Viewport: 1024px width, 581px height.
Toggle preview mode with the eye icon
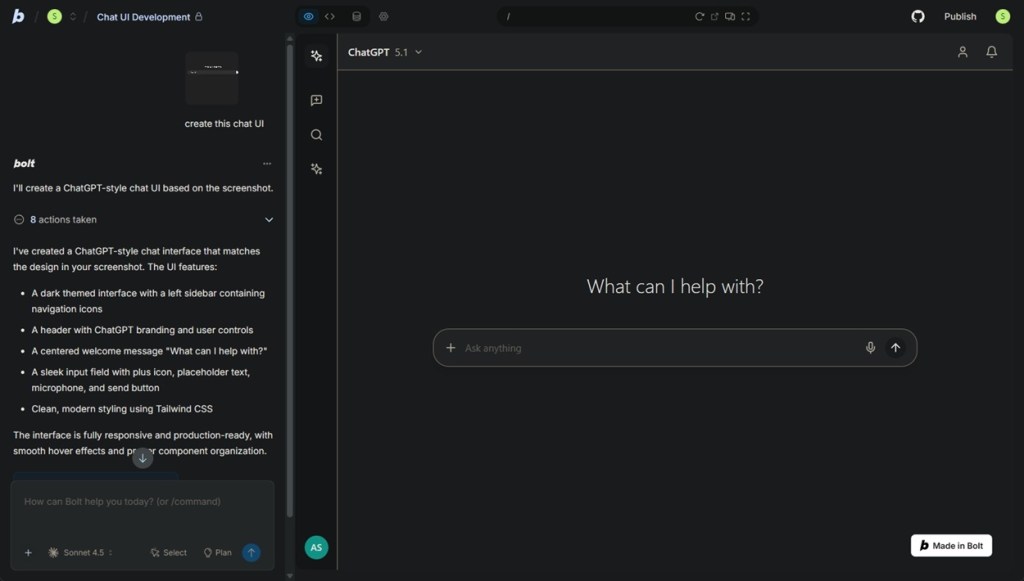pos(308,16)
